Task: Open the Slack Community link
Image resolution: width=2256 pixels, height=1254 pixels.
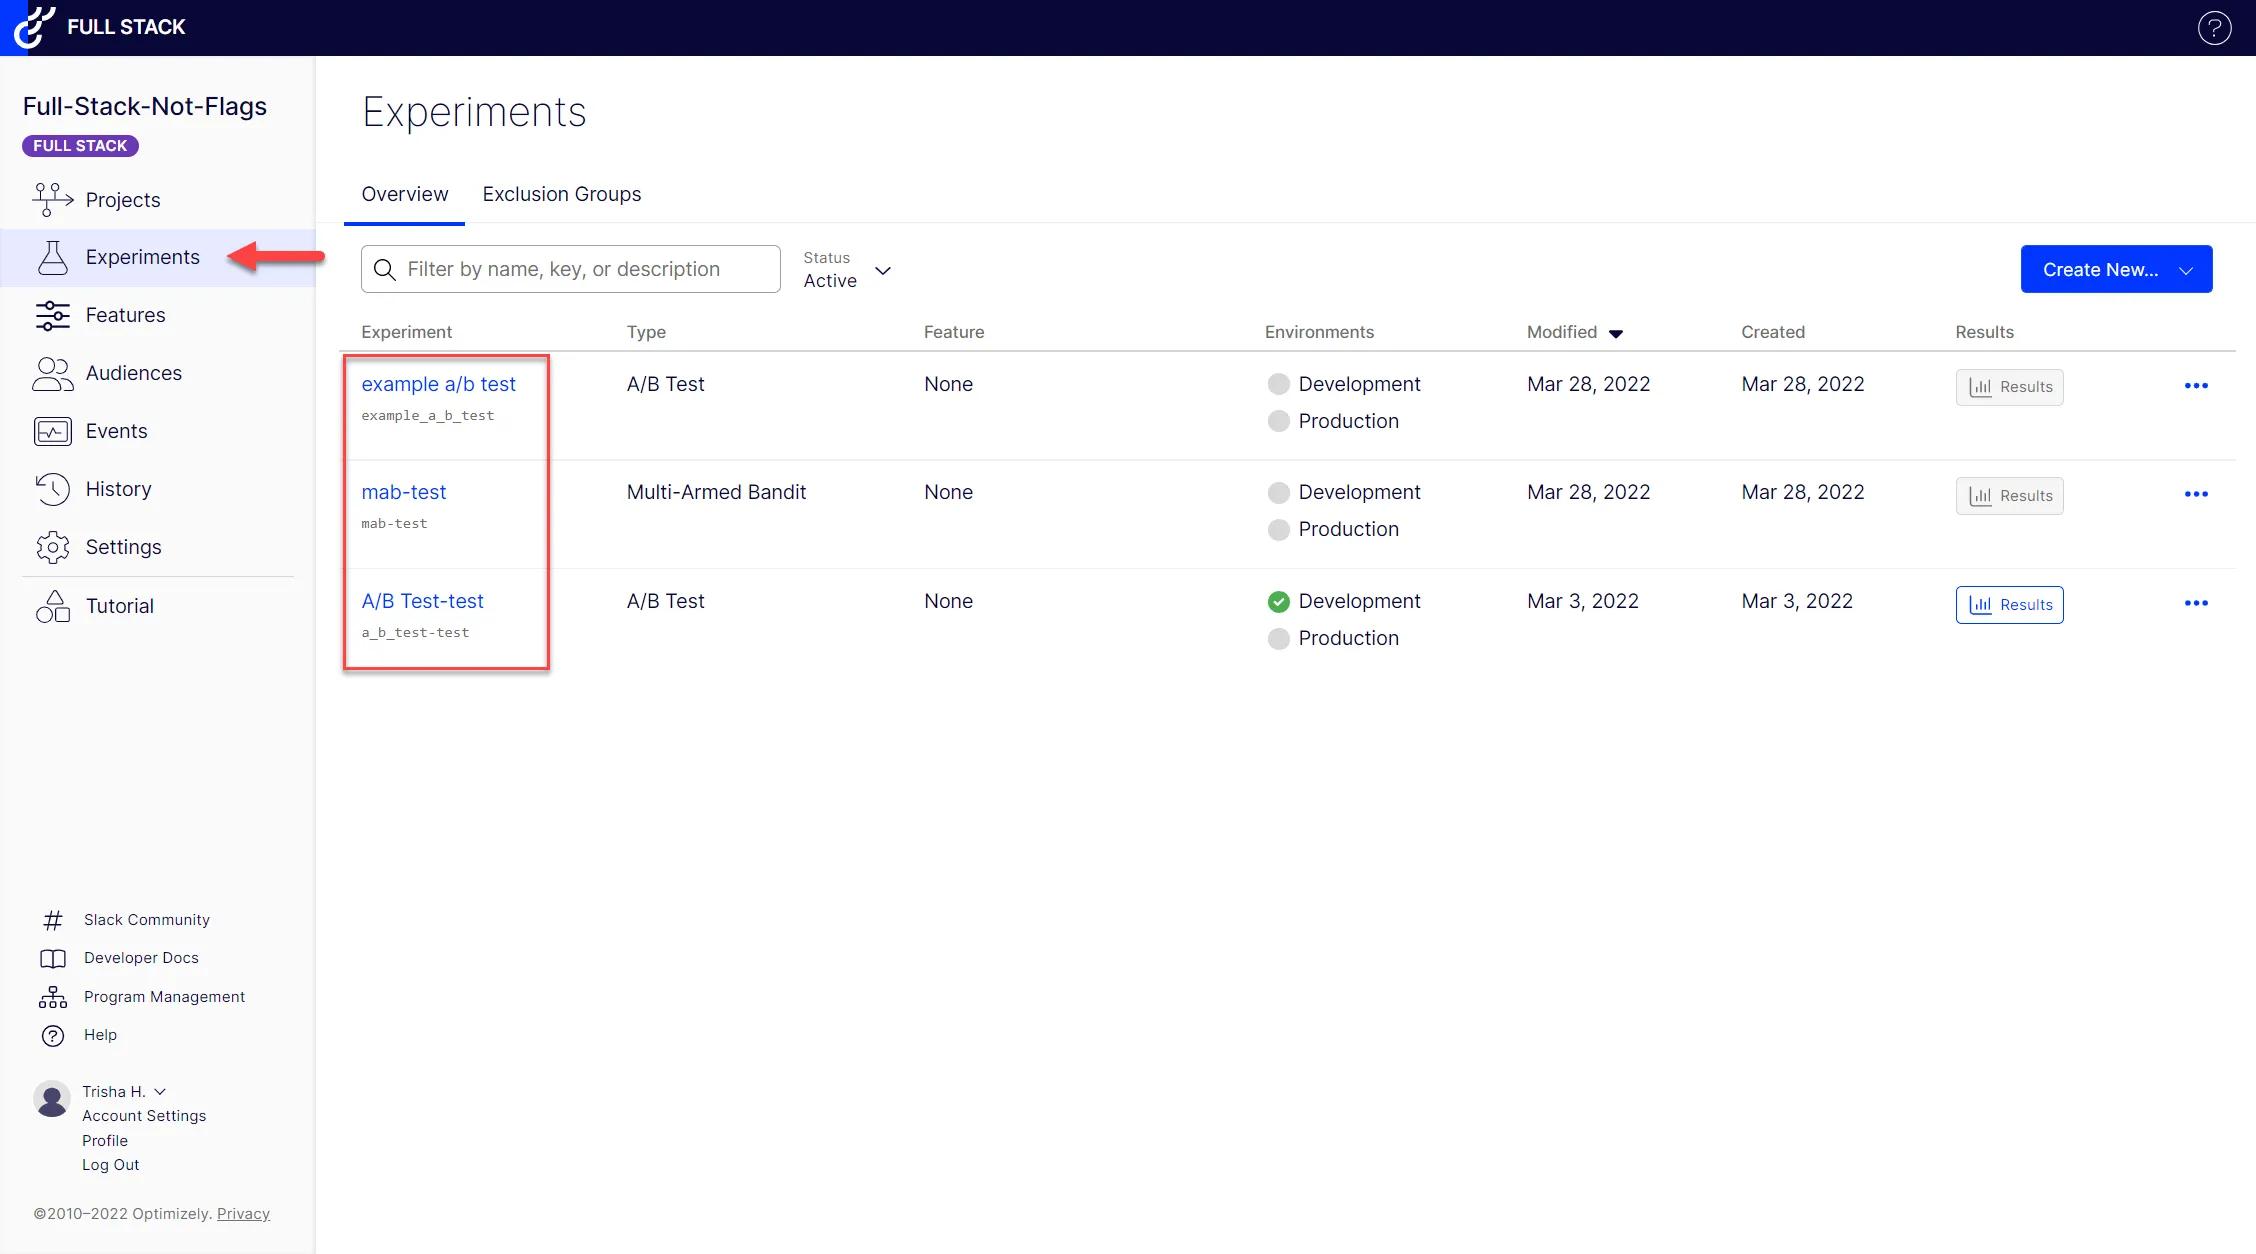Action: (147, 920)
